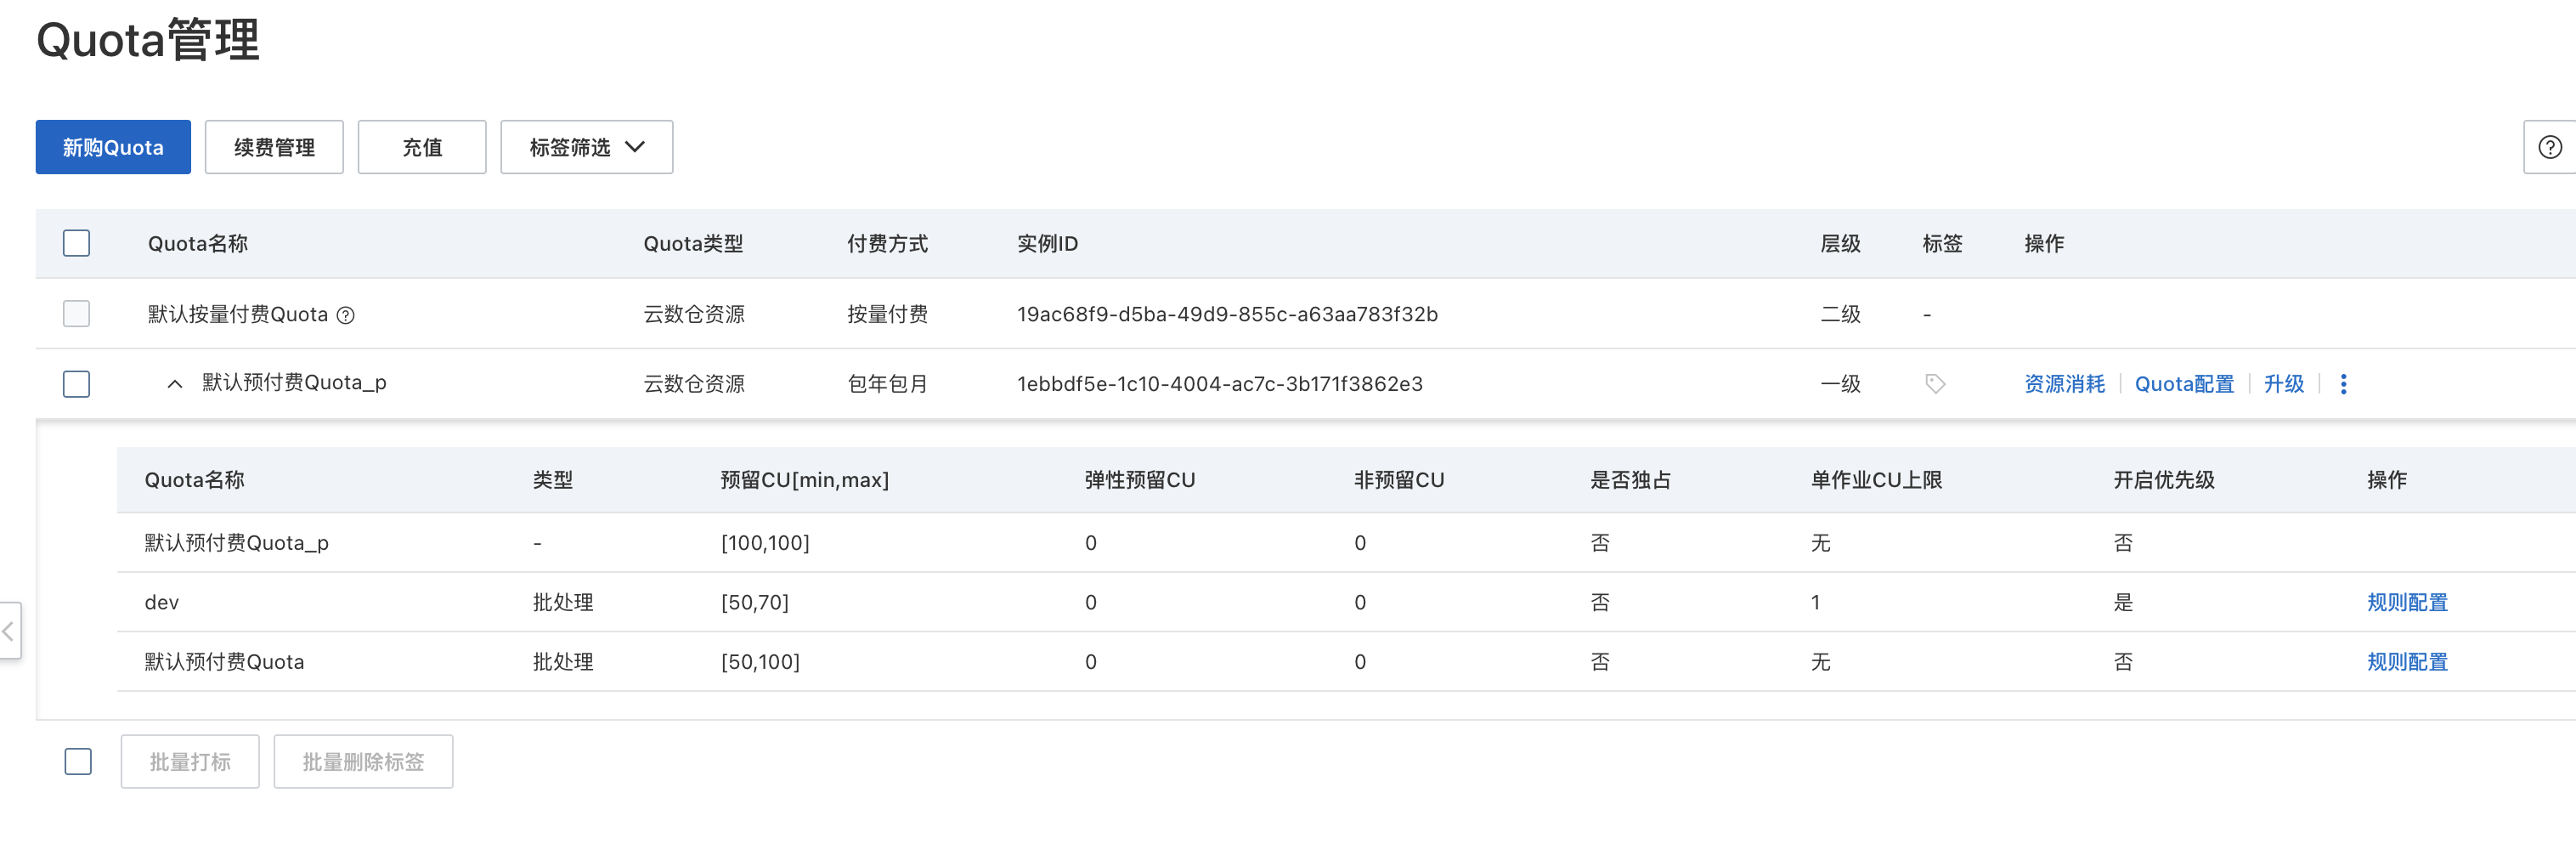
Task: Click the 一级 level cell
Action: tap(1840, 384)
